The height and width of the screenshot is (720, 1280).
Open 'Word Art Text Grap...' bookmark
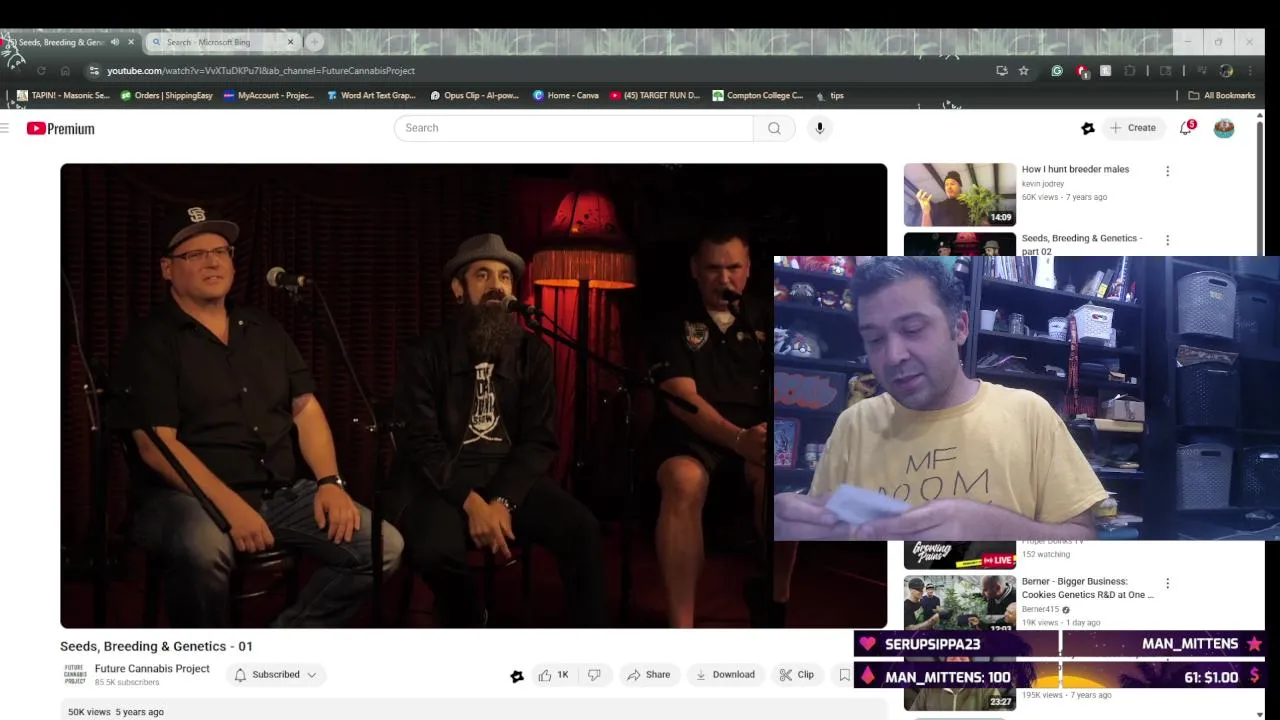point(371,96)
